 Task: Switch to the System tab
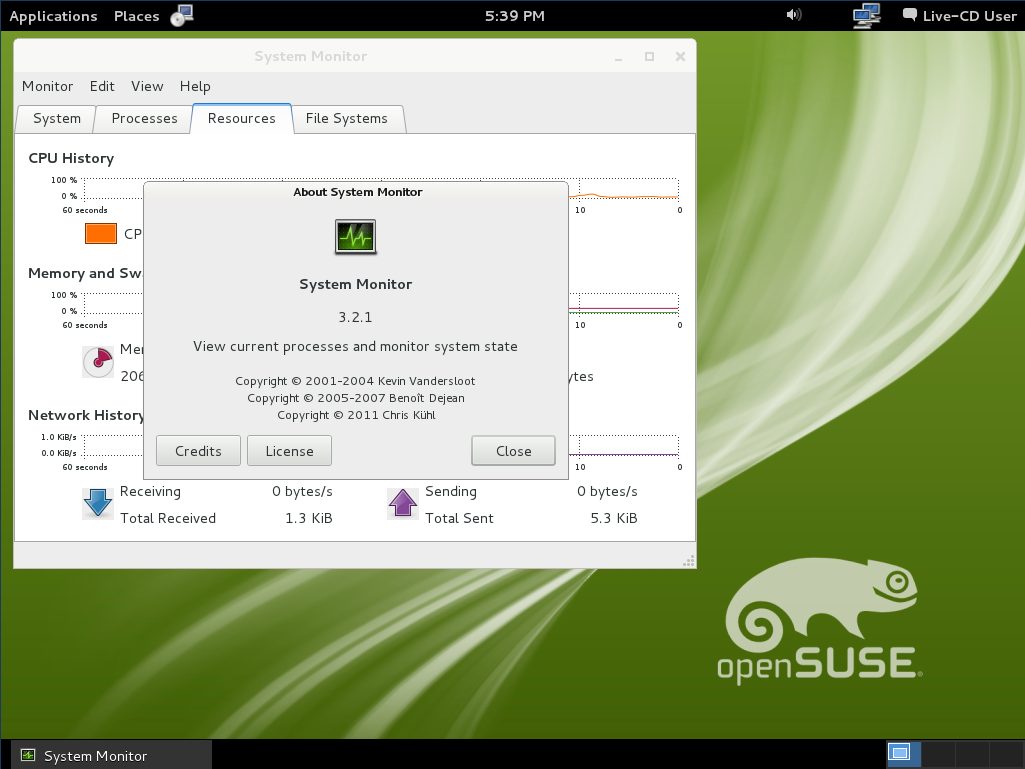pyautogui.click(x=57, y=119)
